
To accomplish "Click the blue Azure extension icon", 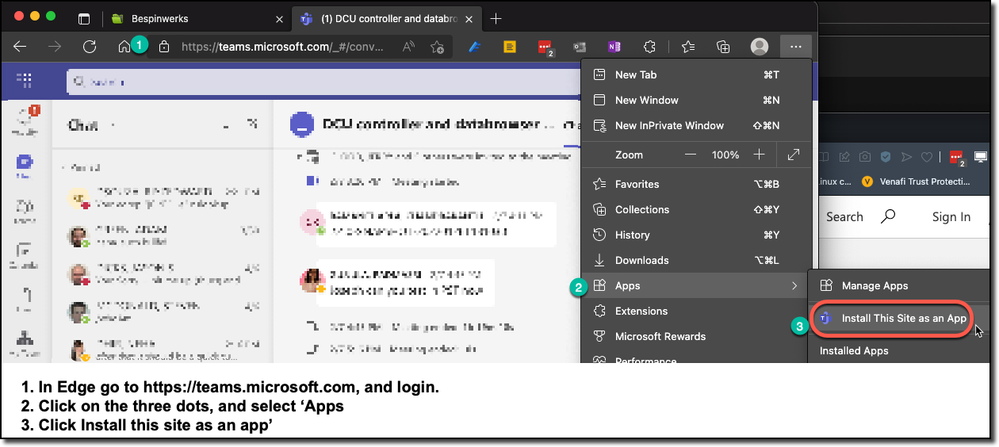I will tap(475, 46).
